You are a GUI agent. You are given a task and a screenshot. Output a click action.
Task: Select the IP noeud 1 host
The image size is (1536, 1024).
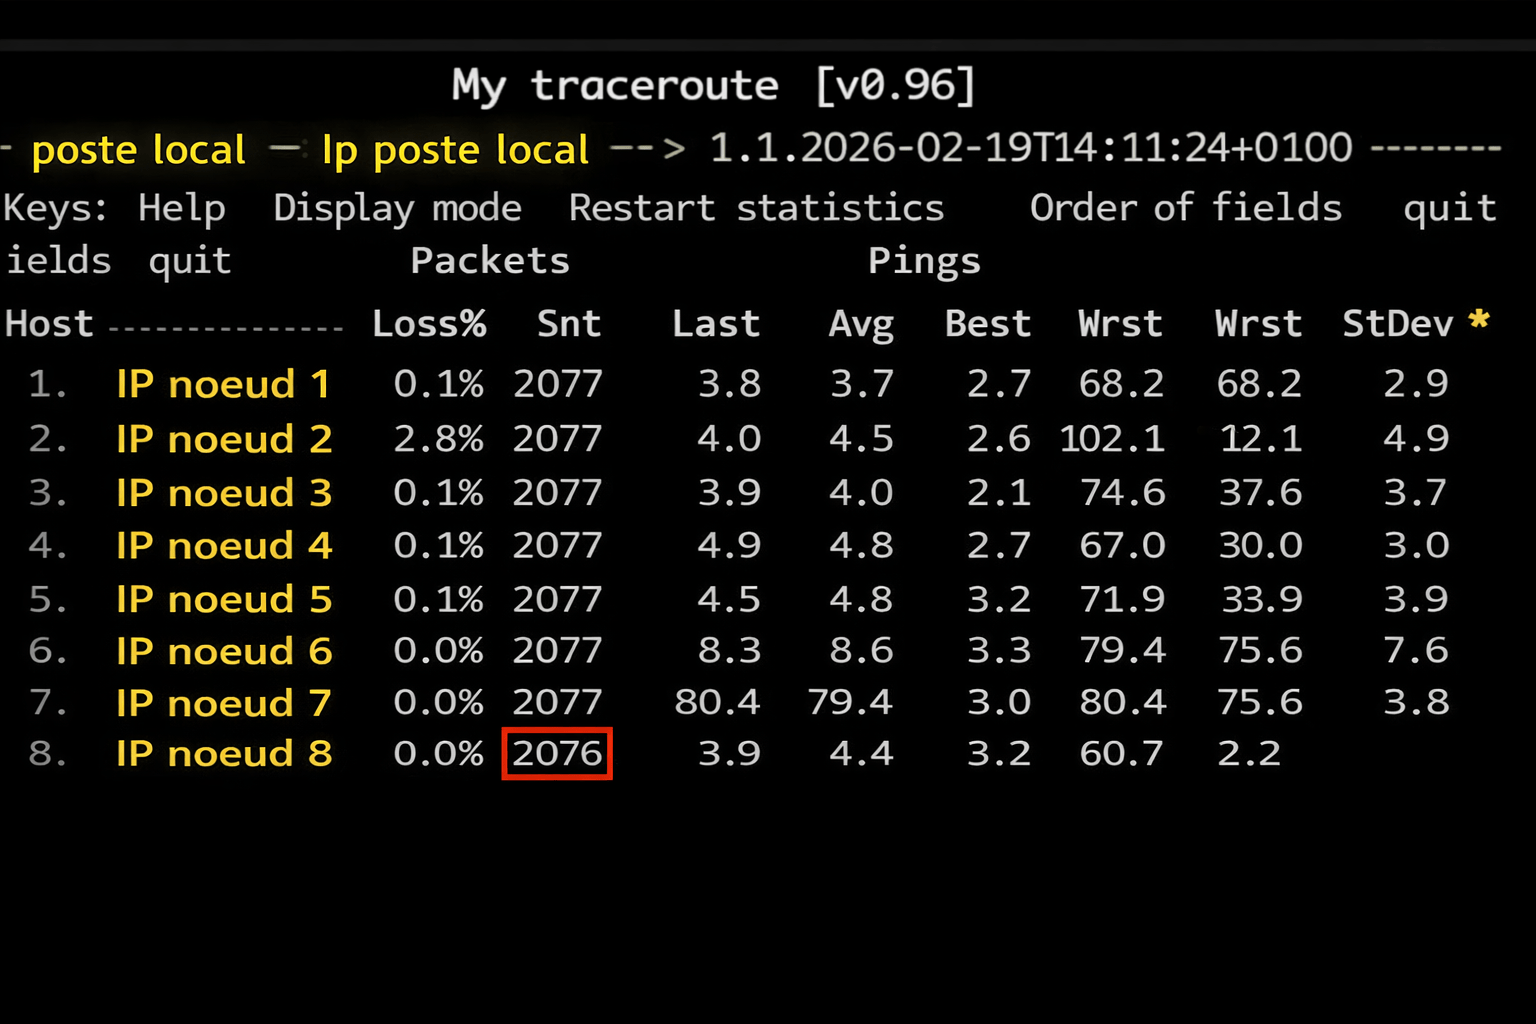(223, 384)
